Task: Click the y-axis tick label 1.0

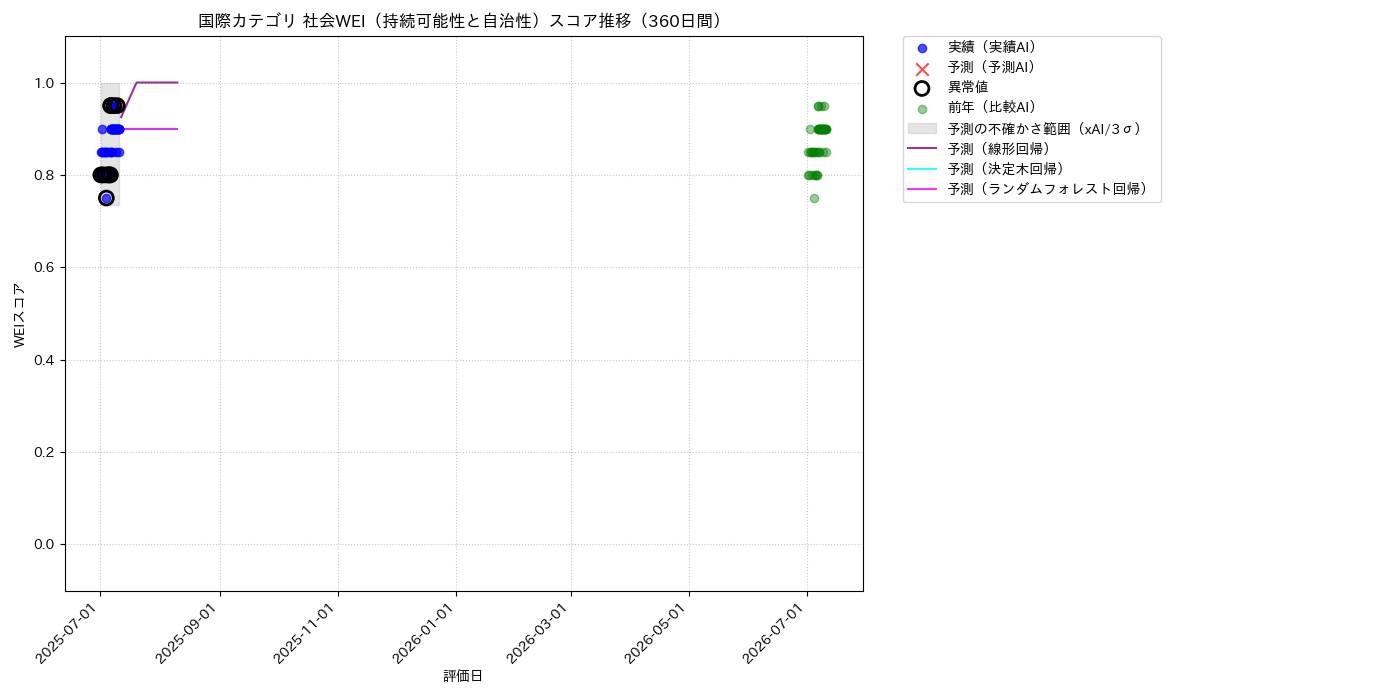Action: pyautogui.click(x=46, y=83)
